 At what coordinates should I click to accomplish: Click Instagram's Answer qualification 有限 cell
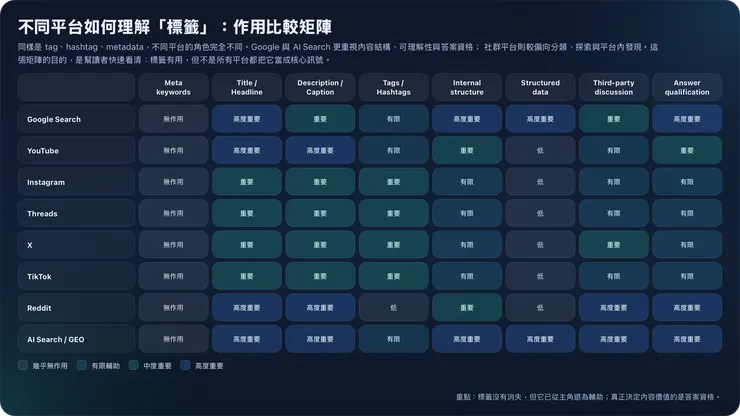tap(687, 182)
